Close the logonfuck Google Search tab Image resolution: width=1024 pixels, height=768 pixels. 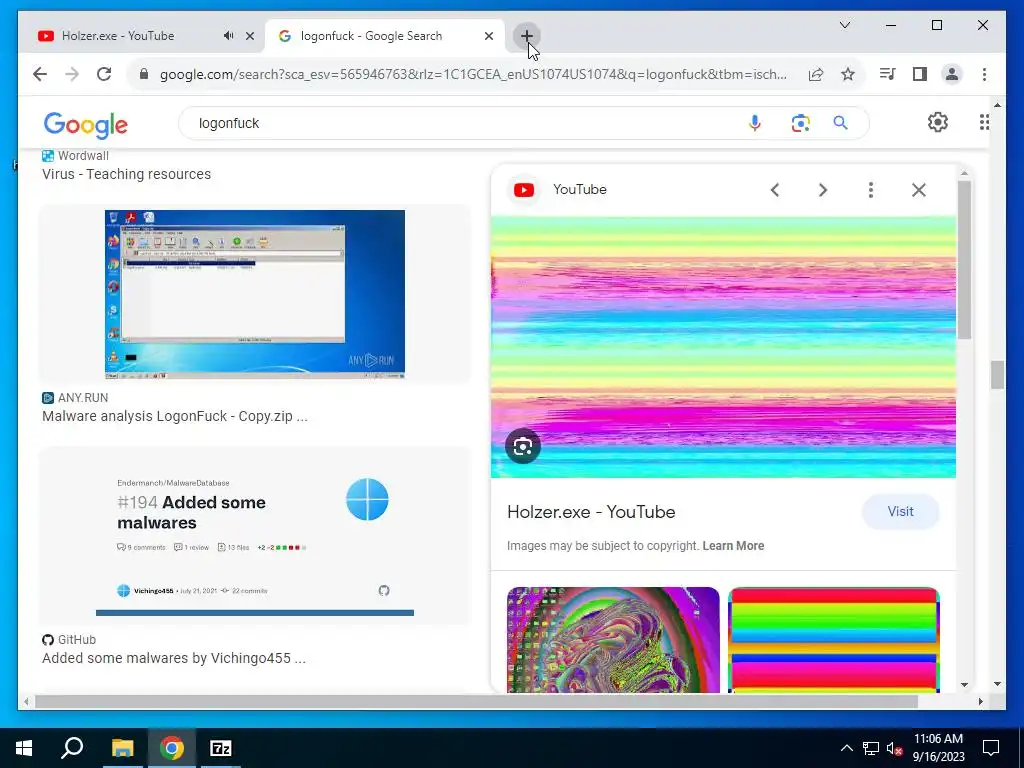click(x=488, y=36)
